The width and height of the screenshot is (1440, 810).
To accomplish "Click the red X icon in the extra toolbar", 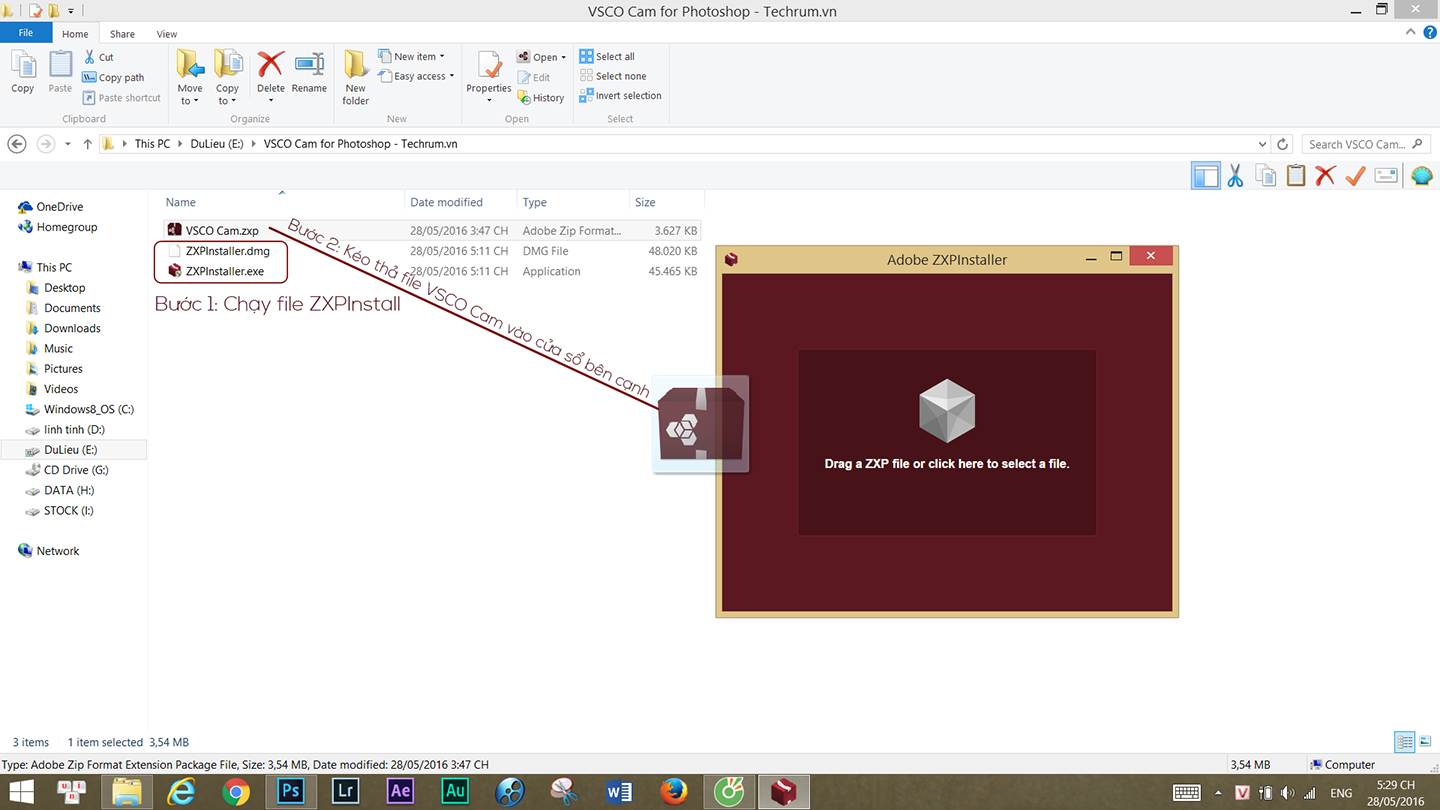I will pyautogui.click(x=1325, y=176).
